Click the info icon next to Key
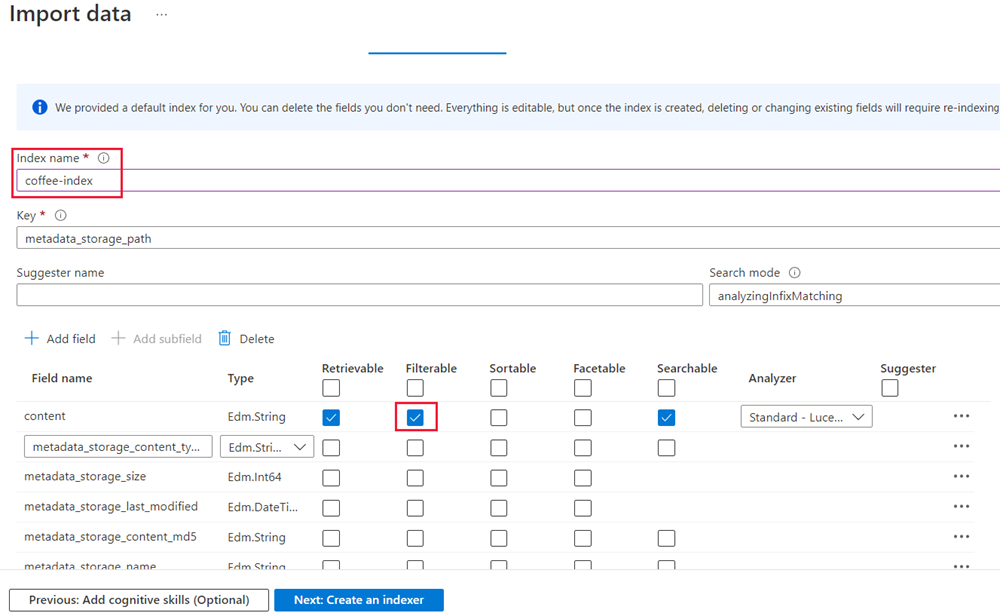The width and height of the screenshot is (1000, 616). (x=61, y=215)
